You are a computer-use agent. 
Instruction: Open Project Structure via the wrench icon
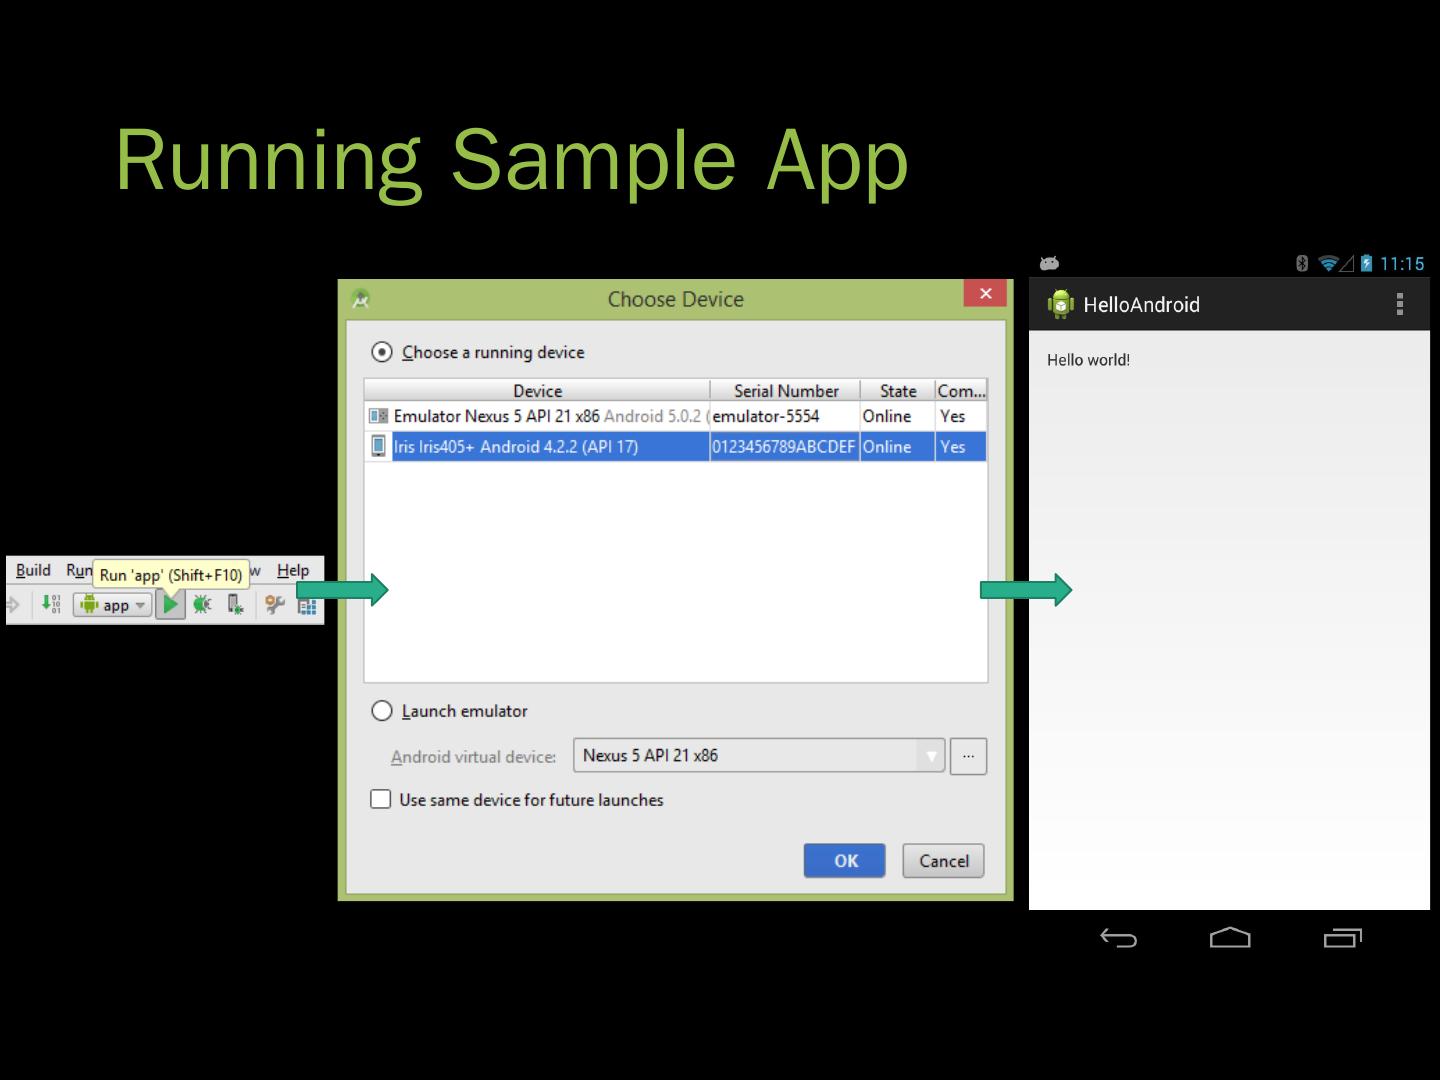point(274,604)
